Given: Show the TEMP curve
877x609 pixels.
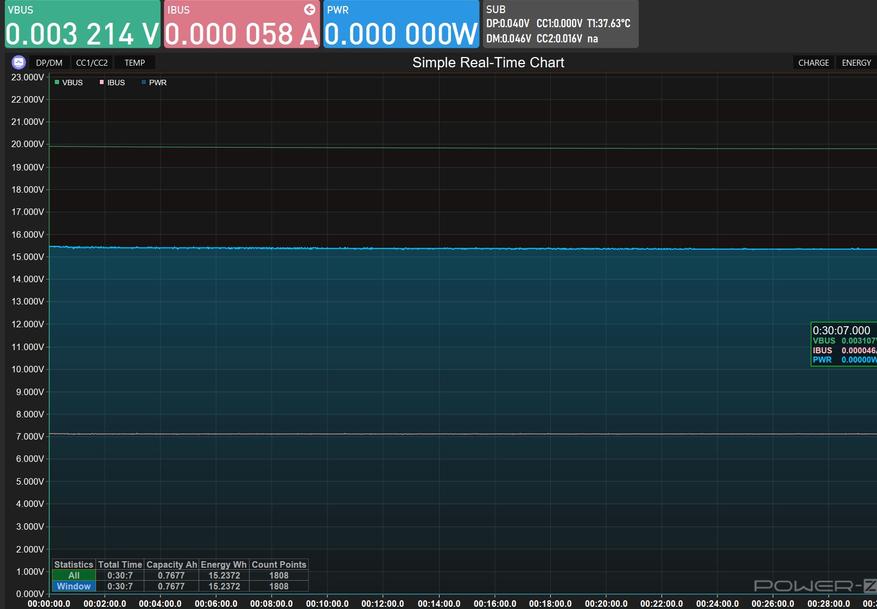Looking at the screenshot, I should point(134,63).
